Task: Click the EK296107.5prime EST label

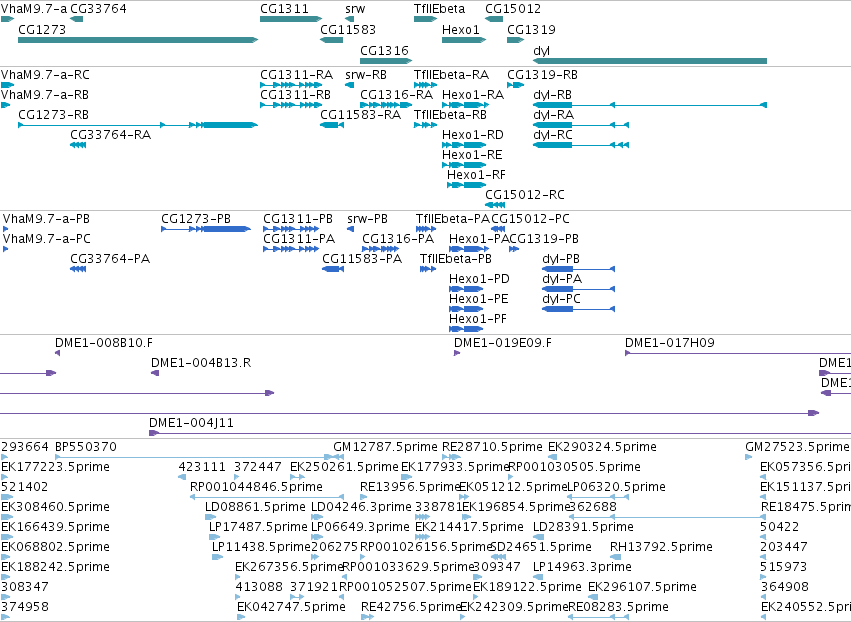Action: coord(642,587)
